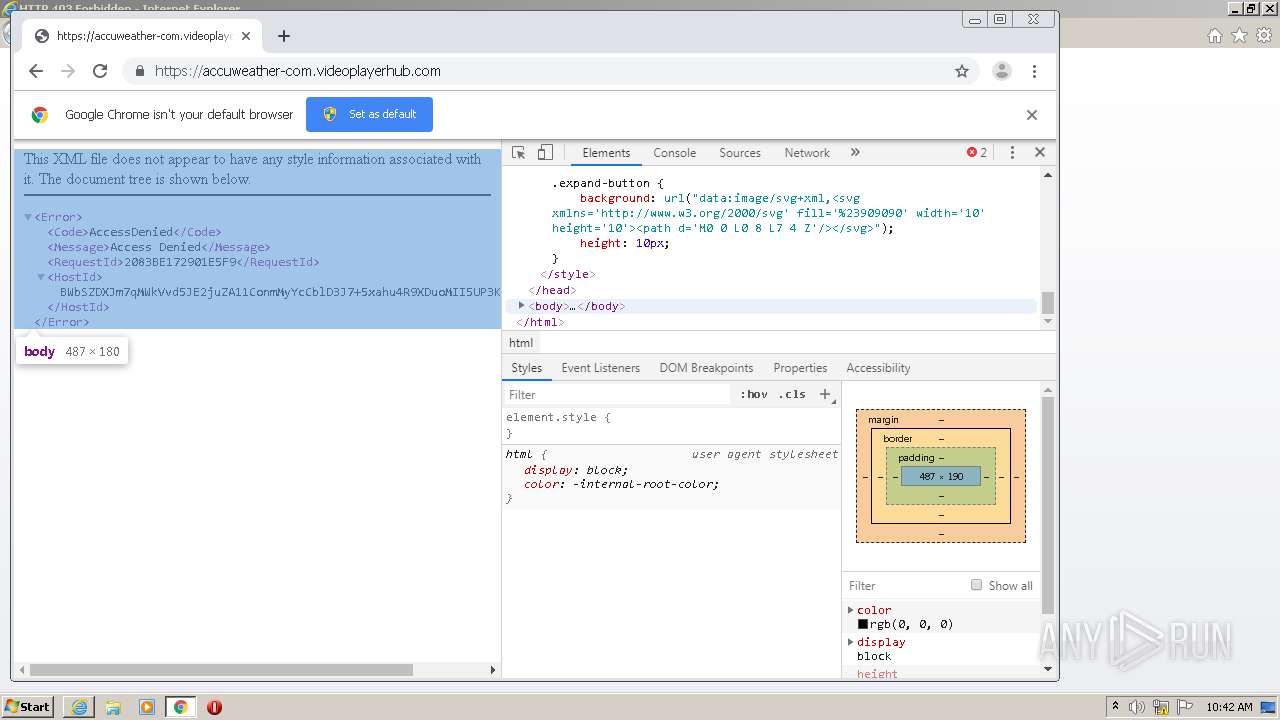
Task: Open the IE tools gear icon
Action: [1264, 35]
